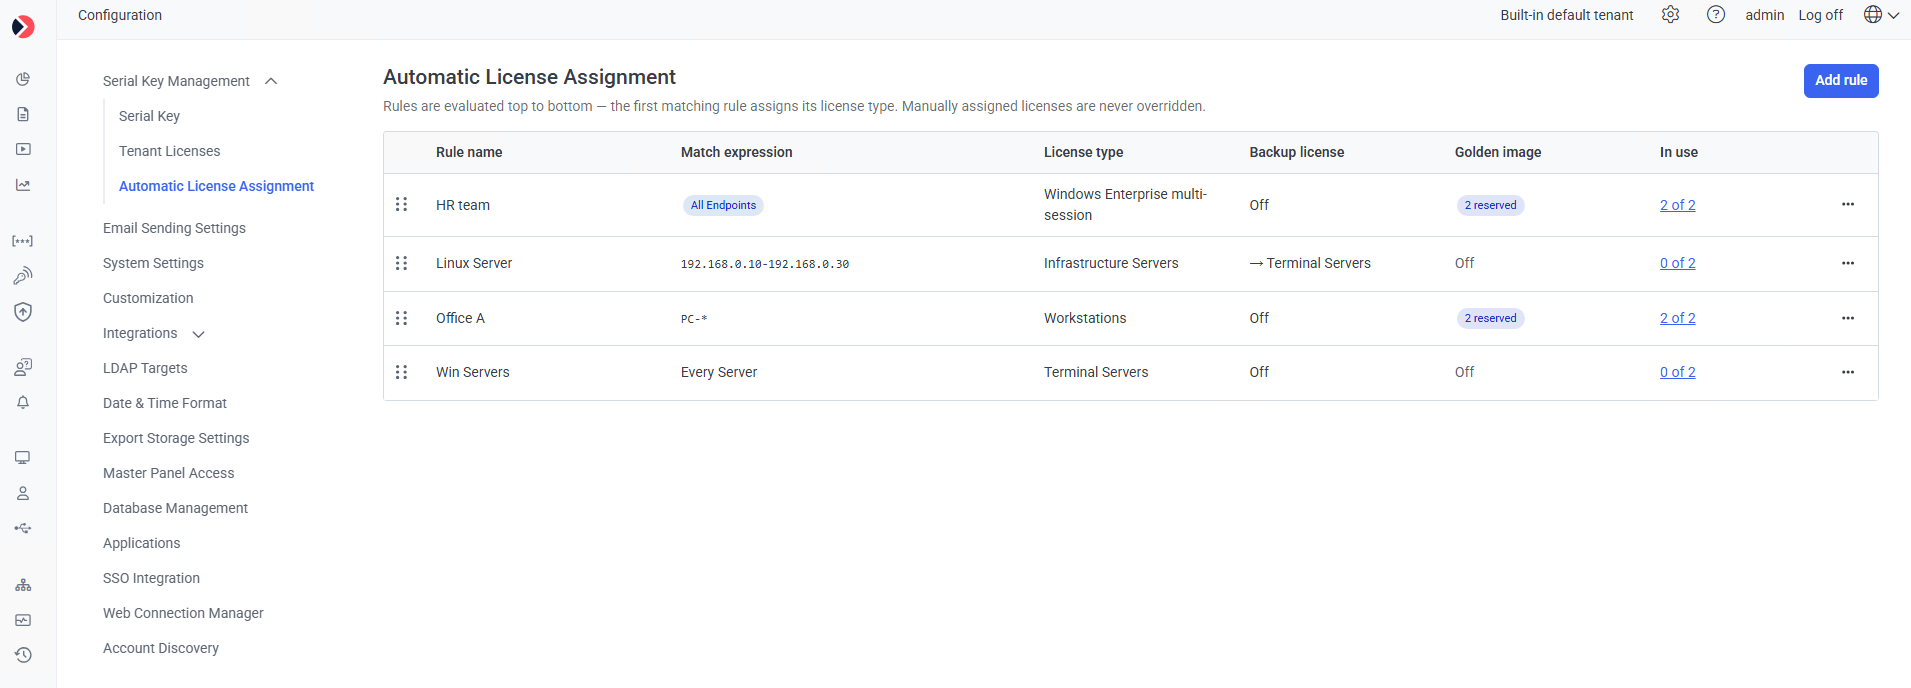This screenshot has width=1911, height=688.
Task: Open the Customization page
Action: [x=148, y=298]
